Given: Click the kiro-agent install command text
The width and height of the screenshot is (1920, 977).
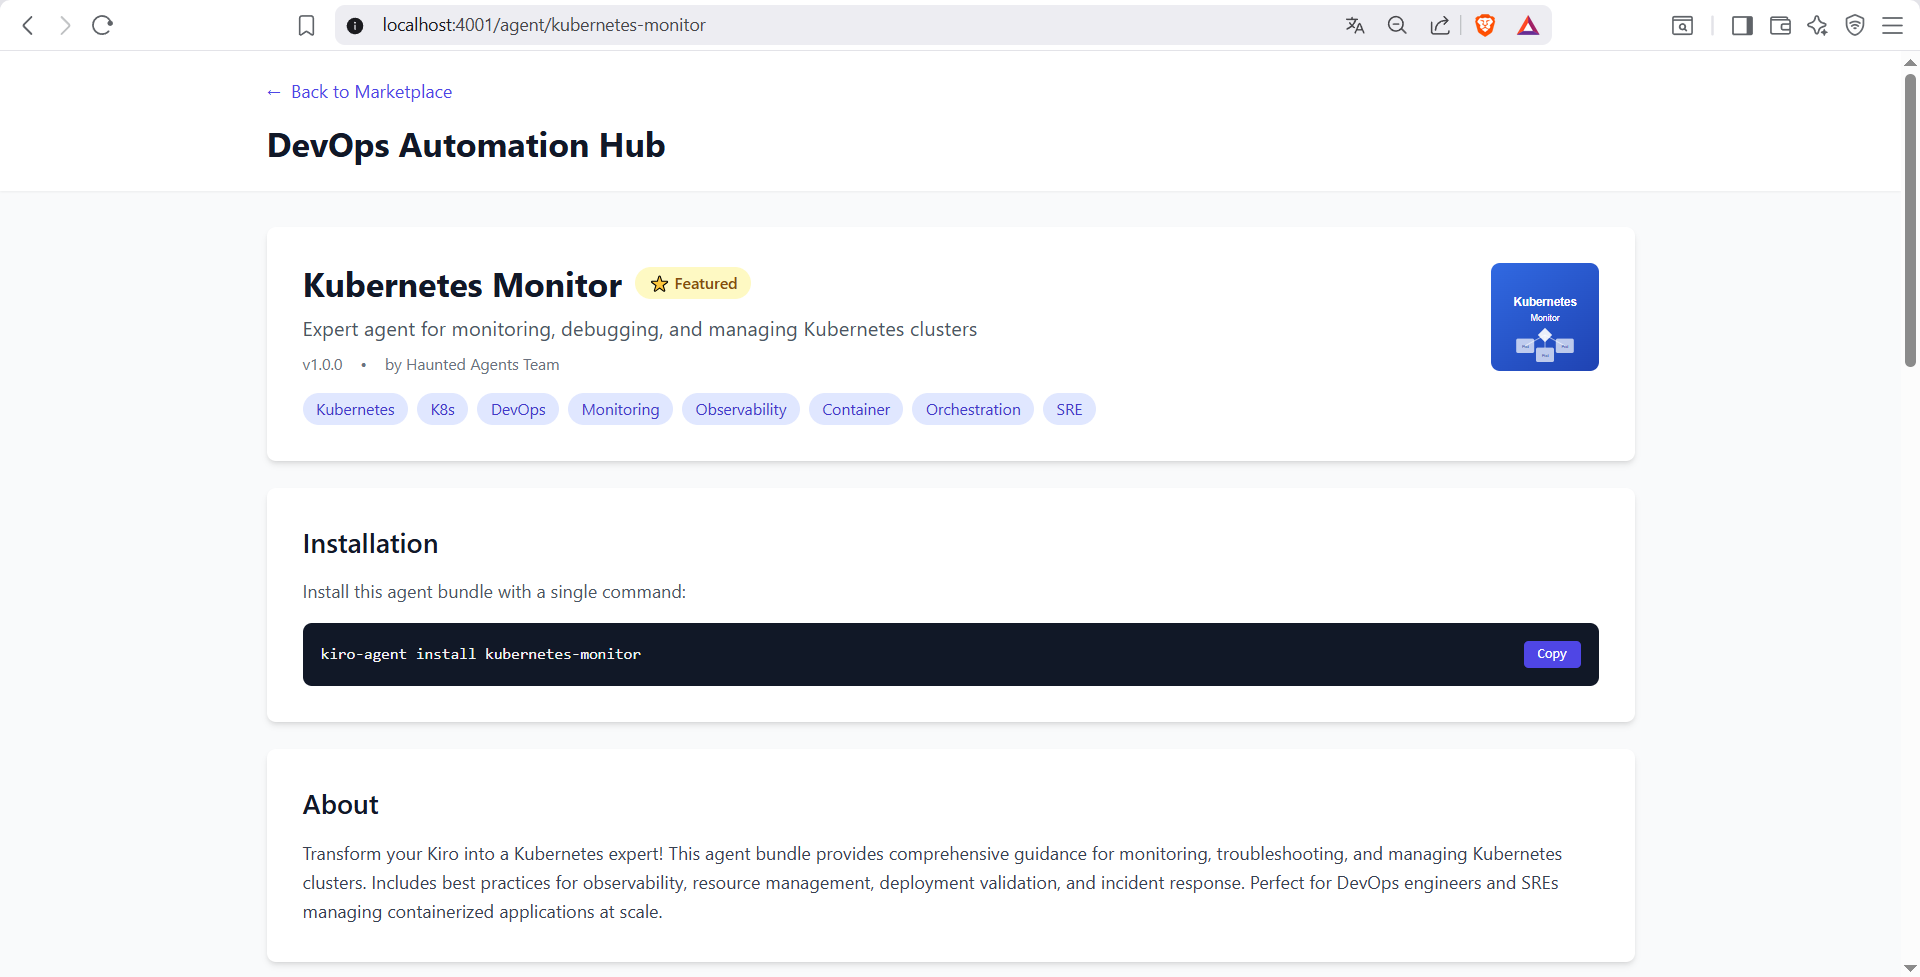Looking at the screenshot, I should 481,654.
